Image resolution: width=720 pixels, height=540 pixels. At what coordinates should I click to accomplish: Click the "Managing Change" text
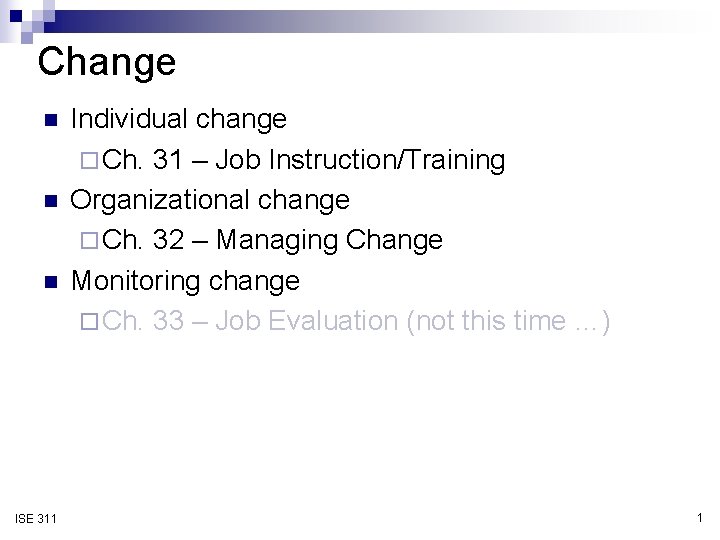tap(329, 240)
